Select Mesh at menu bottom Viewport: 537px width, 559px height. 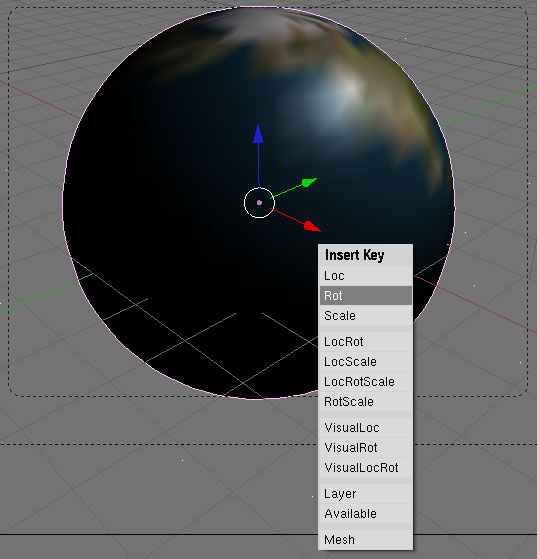coord(366,539)
